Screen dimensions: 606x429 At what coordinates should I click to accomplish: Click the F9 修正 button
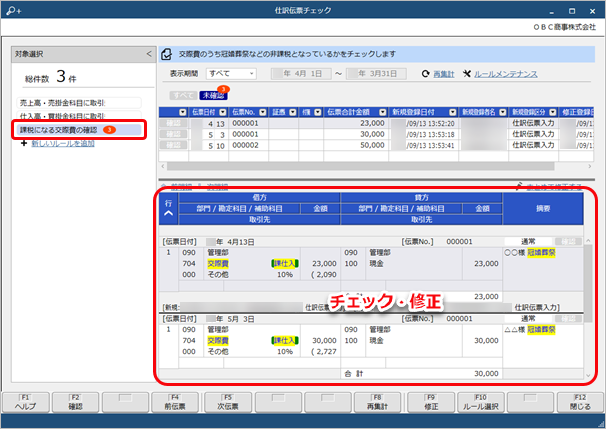pos(431,402)
